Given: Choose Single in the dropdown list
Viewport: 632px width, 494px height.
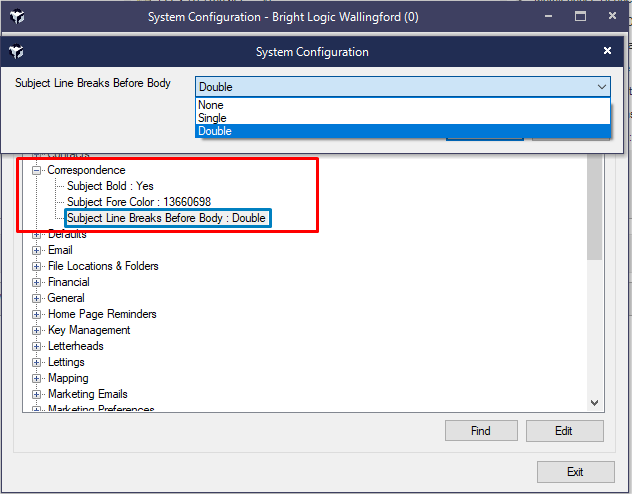Looking at the screenshot, I should tap(213, 118).
